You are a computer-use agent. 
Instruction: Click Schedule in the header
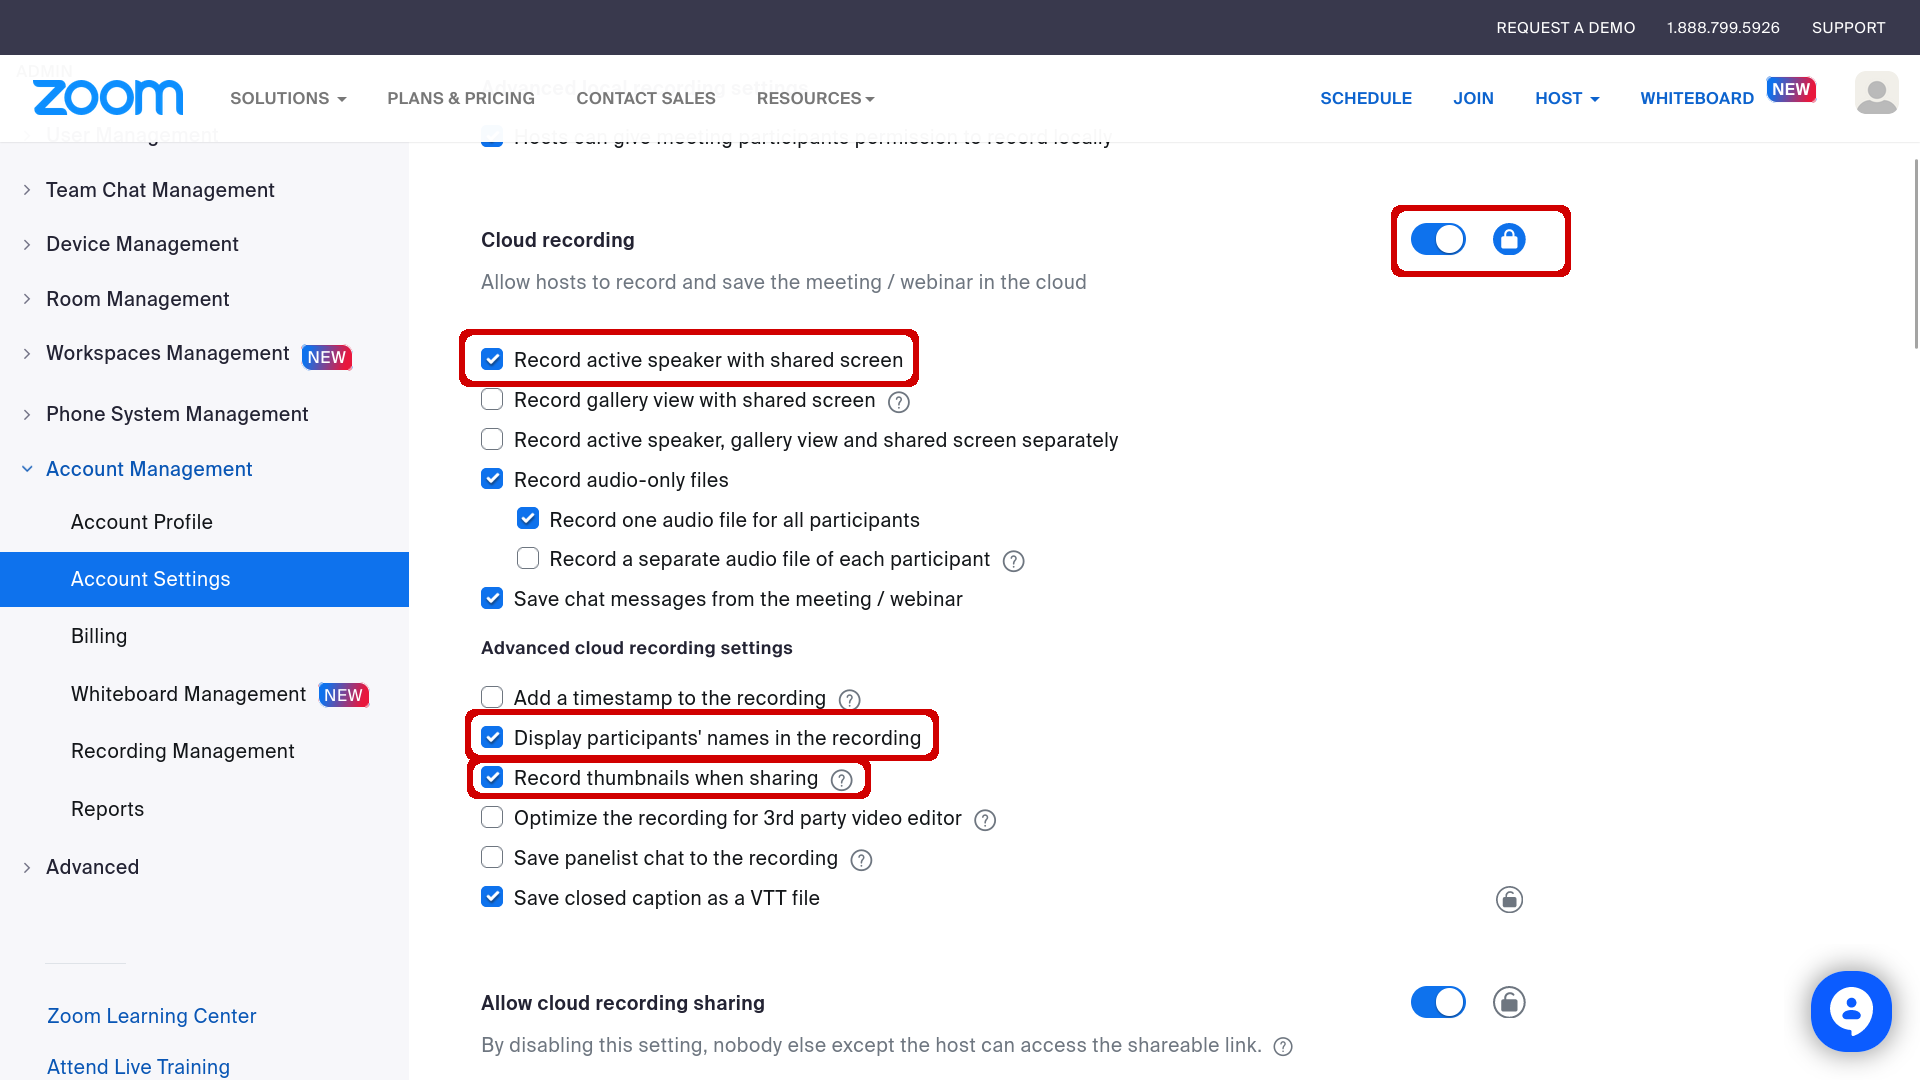coord(1366,98)
